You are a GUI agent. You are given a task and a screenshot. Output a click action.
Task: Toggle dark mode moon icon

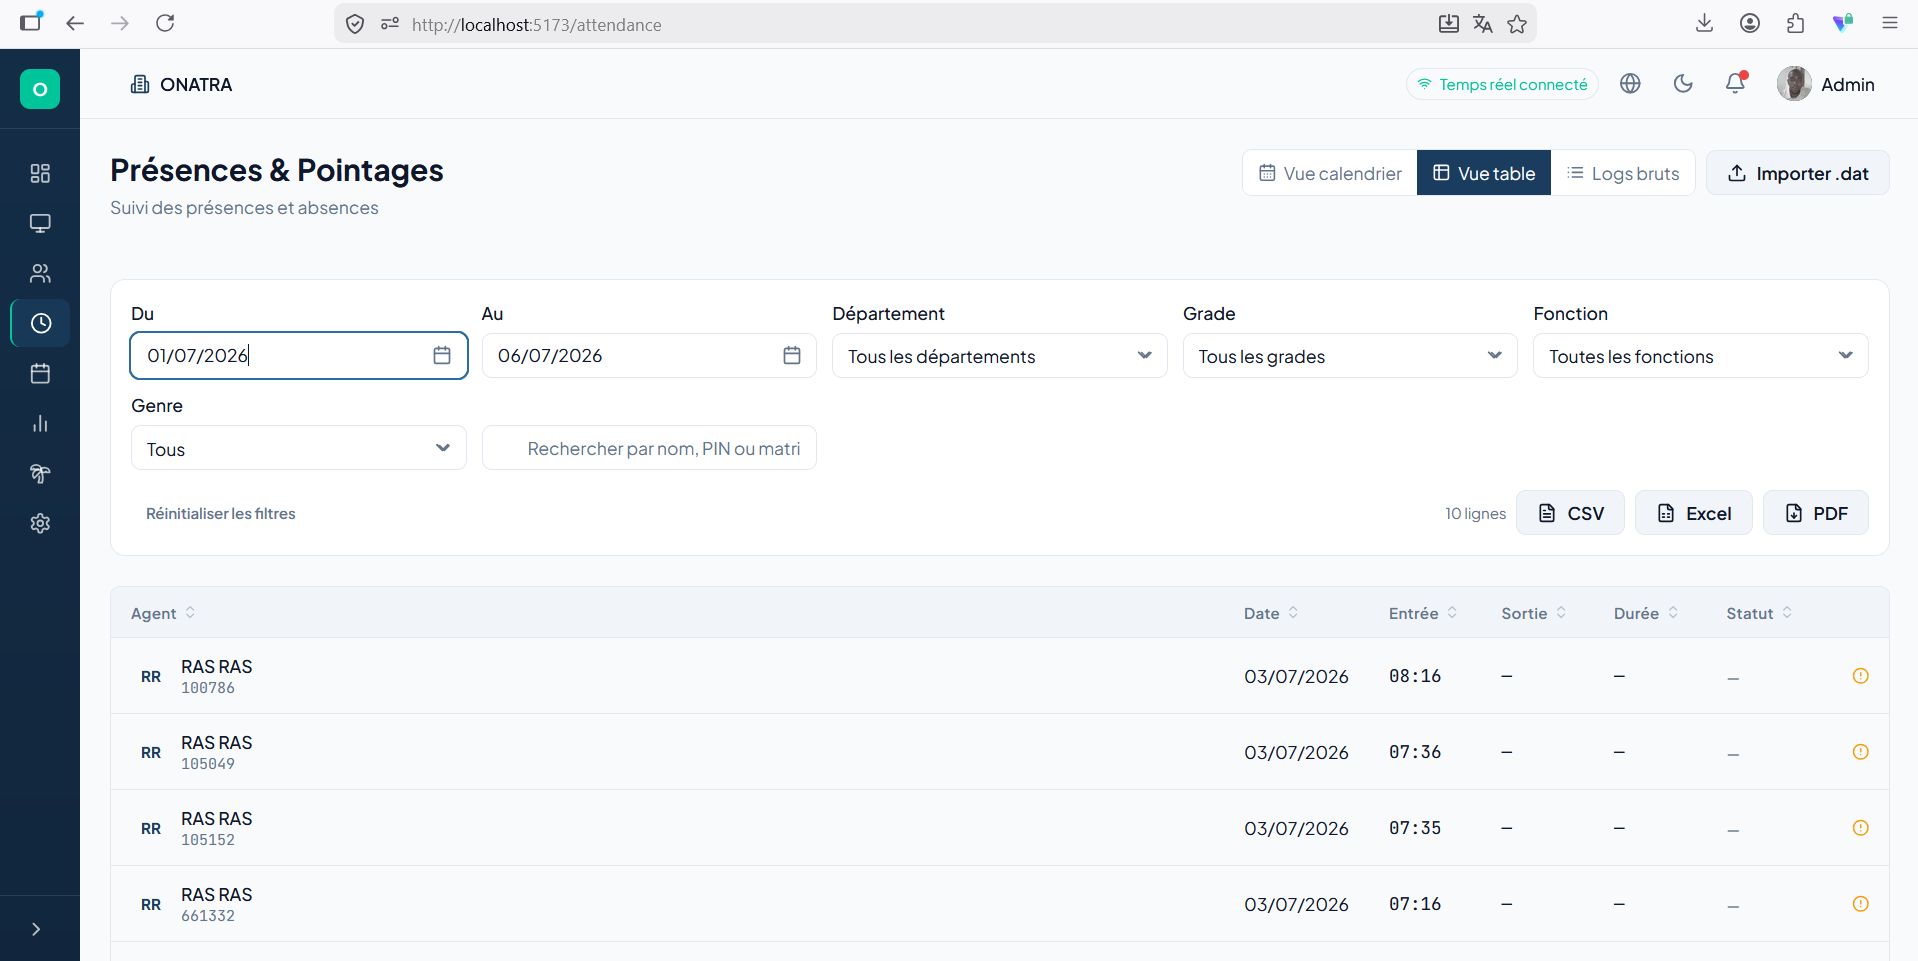[1683, 84]
